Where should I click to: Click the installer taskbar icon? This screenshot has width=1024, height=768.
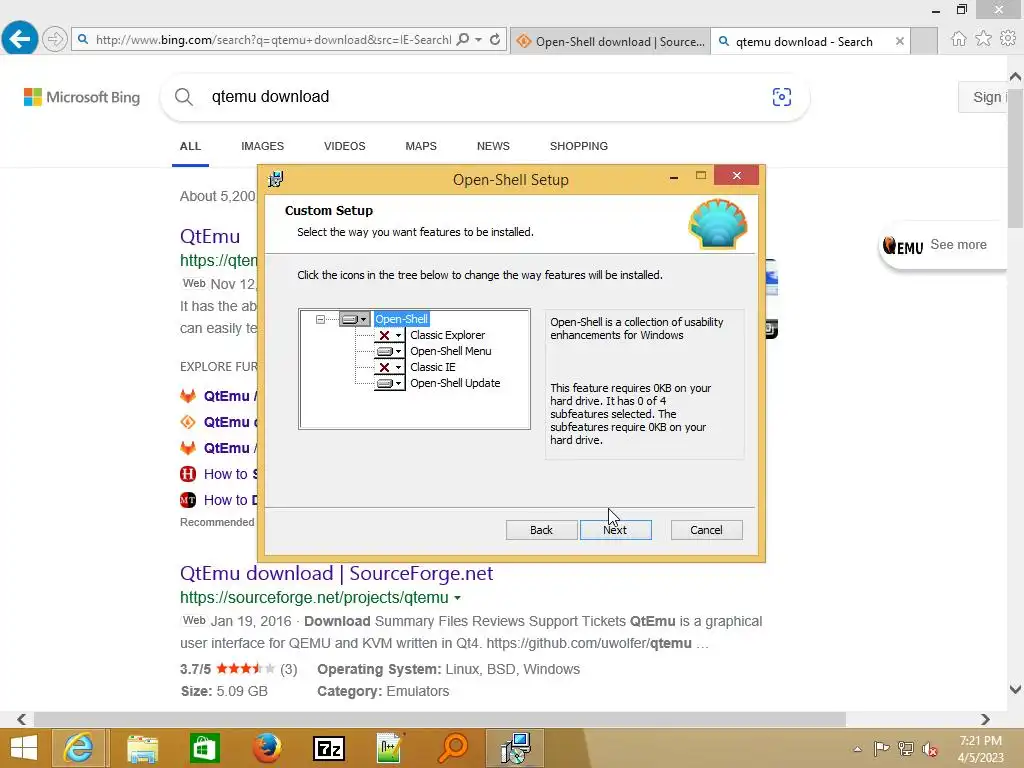click(x=515, y=748)
